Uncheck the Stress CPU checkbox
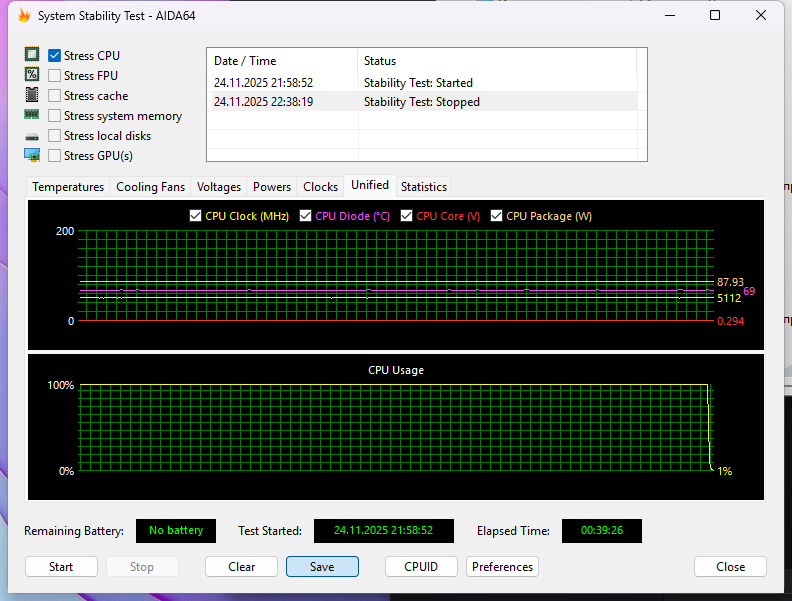792x601 pixels. click(x=55, y=56)
